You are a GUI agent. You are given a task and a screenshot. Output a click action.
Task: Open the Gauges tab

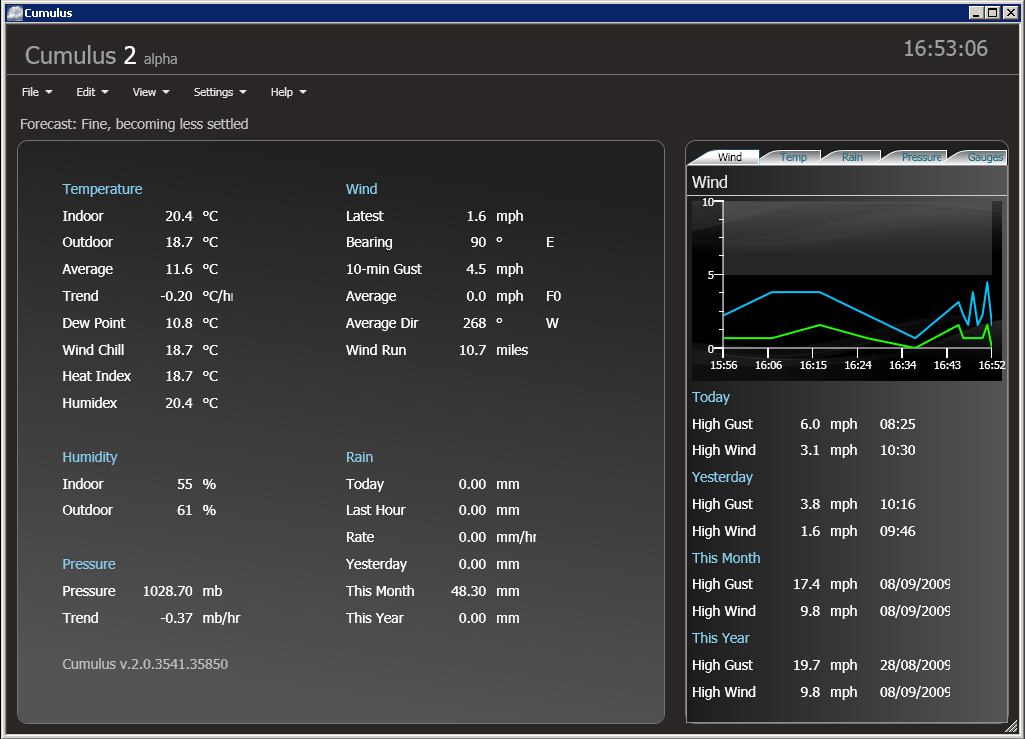984,157
